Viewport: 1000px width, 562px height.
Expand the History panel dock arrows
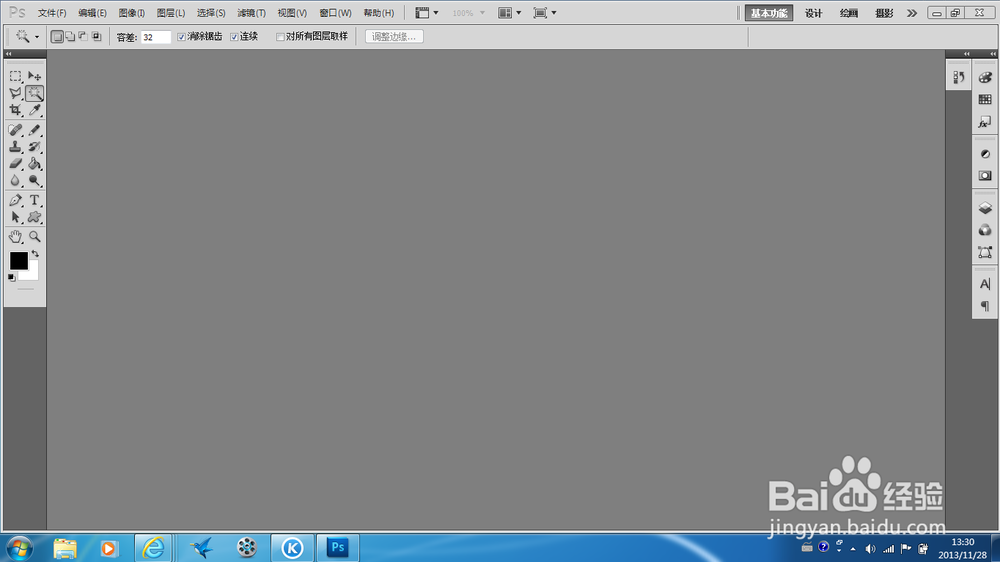pyautogui.click(x=967, y=54)
